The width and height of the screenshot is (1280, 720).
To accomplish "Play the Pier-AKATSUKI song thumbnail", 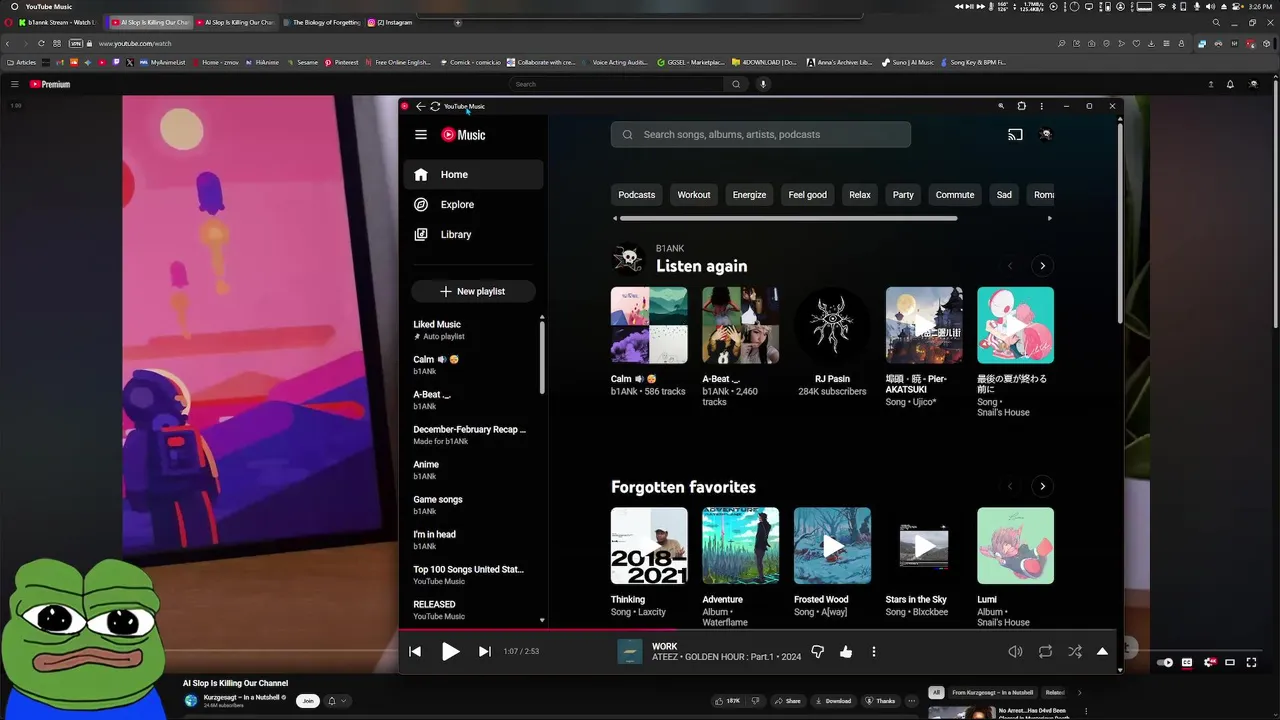I will (x=924, y=325).
